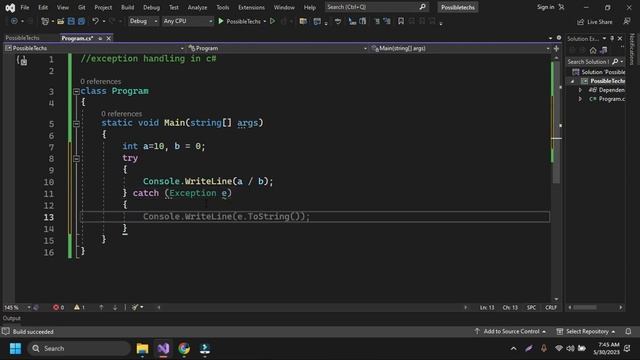
Task: Click the Solution Explorer horizontal scrollbar thumb
Action: (x=585, y=307)
